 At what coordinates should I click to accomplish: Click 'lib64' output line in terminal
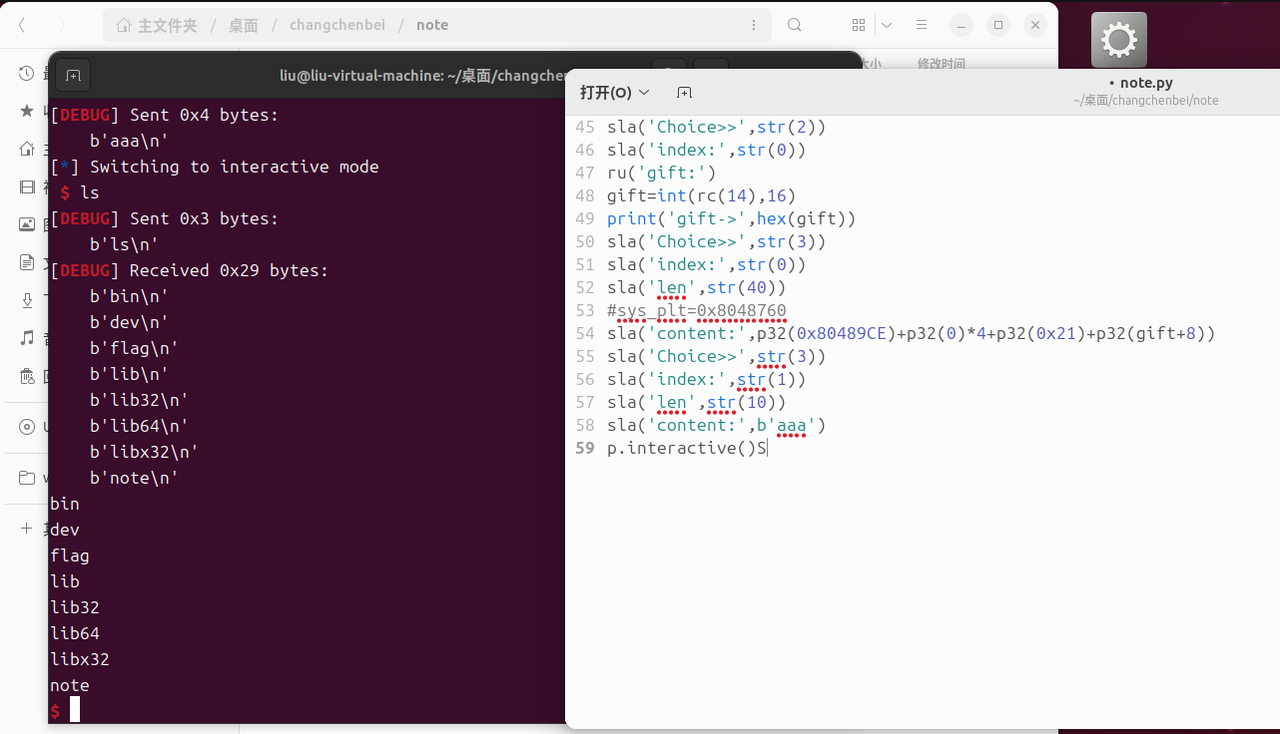(74, 633)
